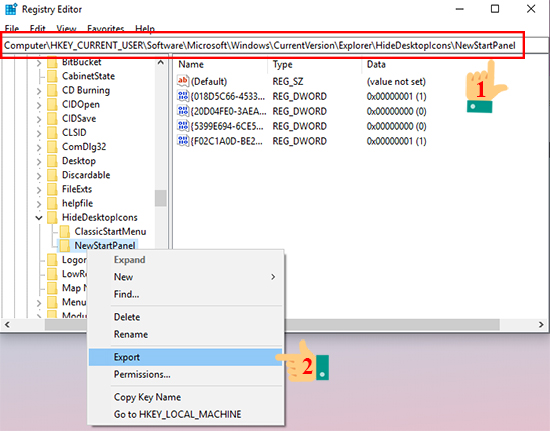This screenshot has height=431, width=550.
Task: Open the New submenu arrow in context menu
Action: pos(273,277)
